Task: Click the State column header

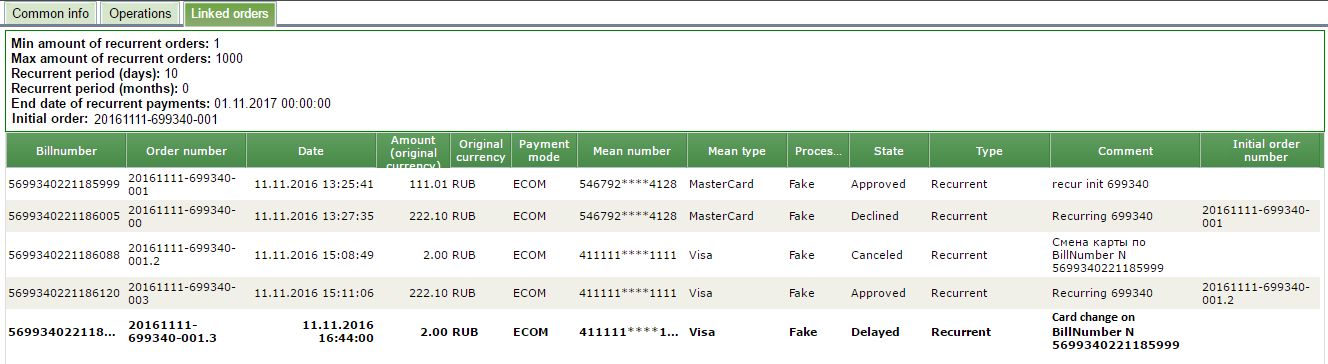Action: click(x=888, y=151)
